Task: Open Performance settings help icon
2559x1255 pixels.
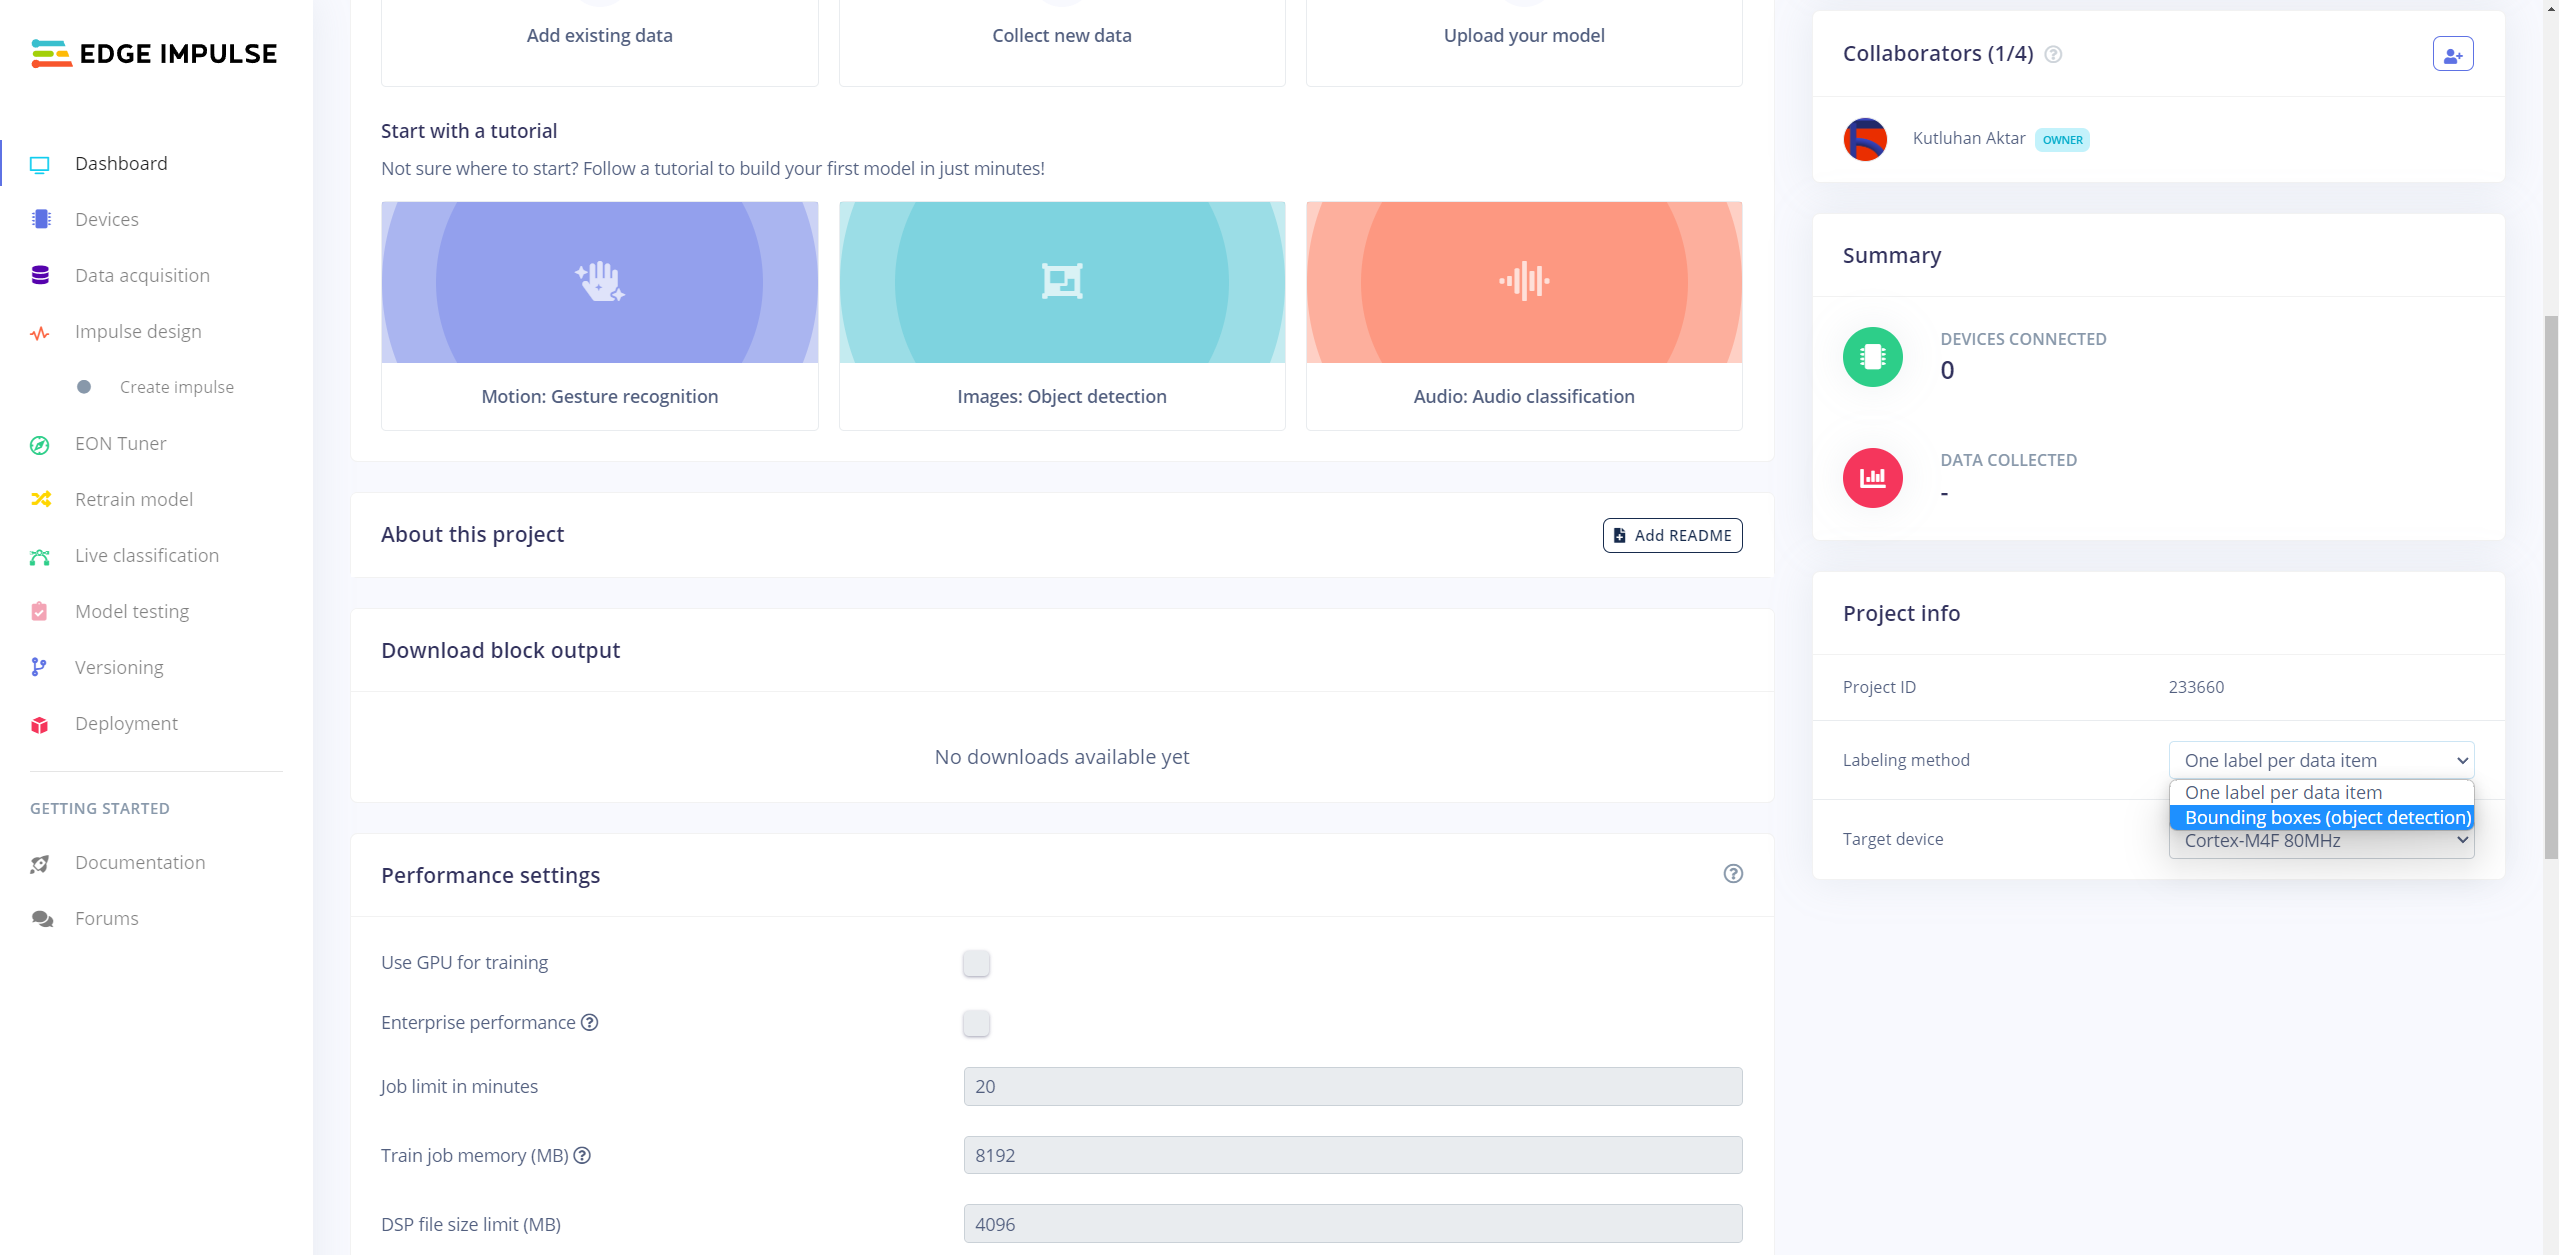Action: click(x=1733, y=874)
